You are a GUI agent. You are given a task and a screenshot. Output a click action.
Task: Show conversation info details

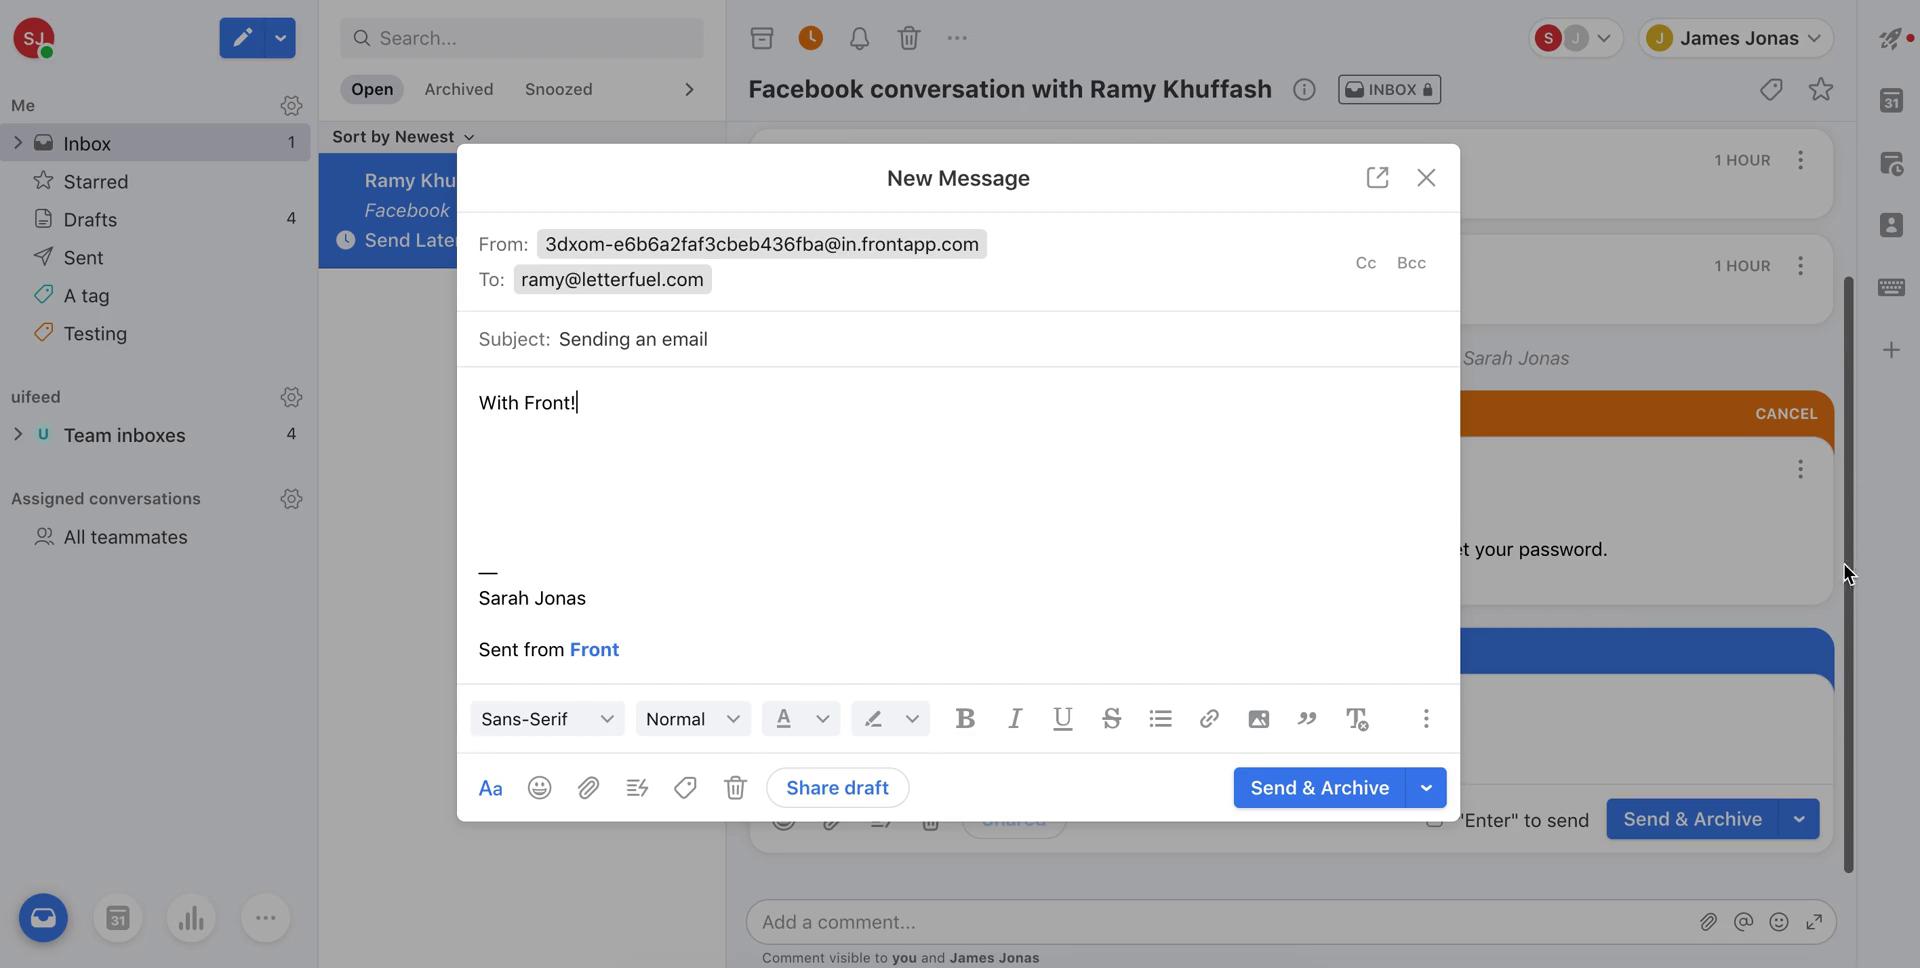[1304, 90]
